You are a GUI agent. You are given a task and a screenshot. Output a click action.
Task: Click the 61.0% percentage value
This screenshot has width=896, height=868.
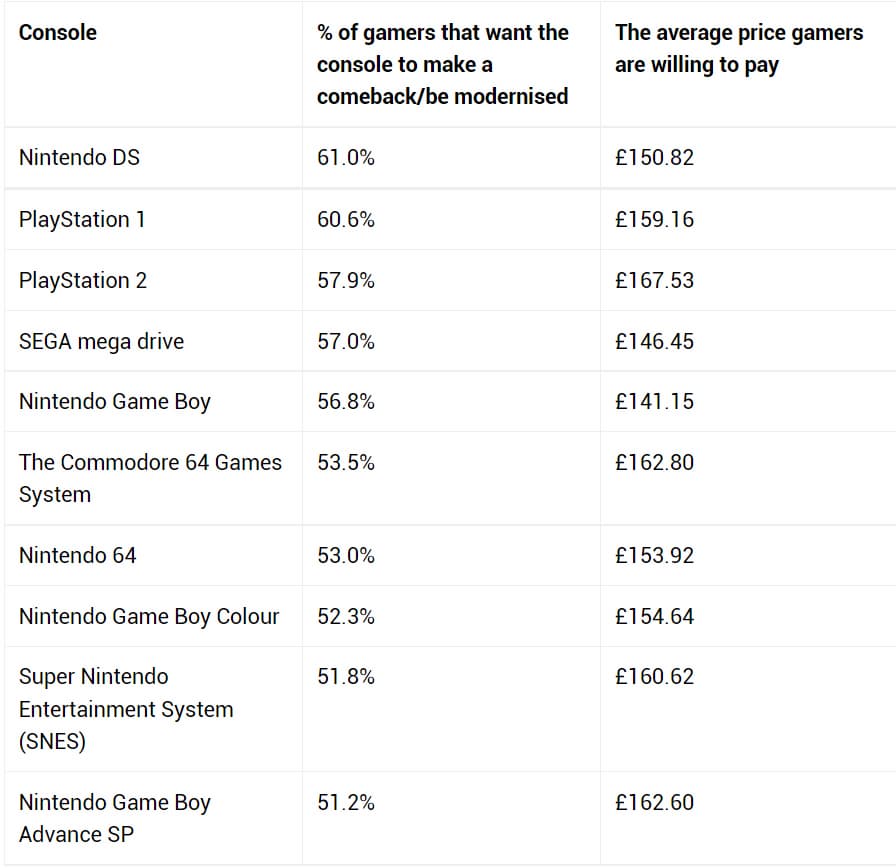point(346,158)
